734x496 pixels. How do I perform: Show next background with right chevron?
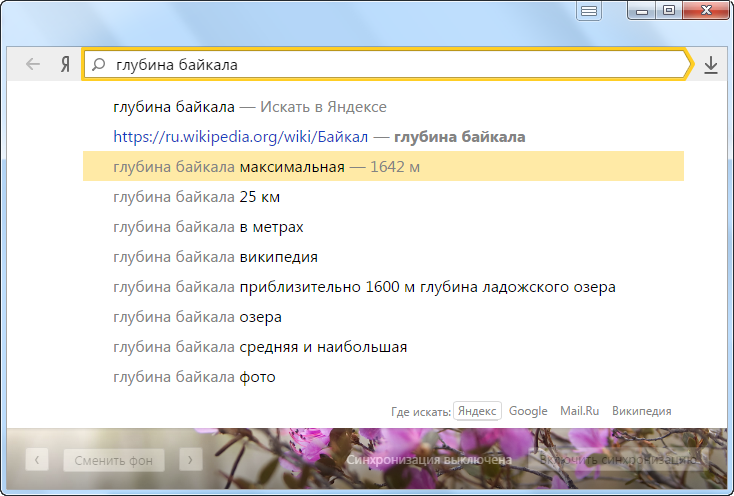pos(191,460)
